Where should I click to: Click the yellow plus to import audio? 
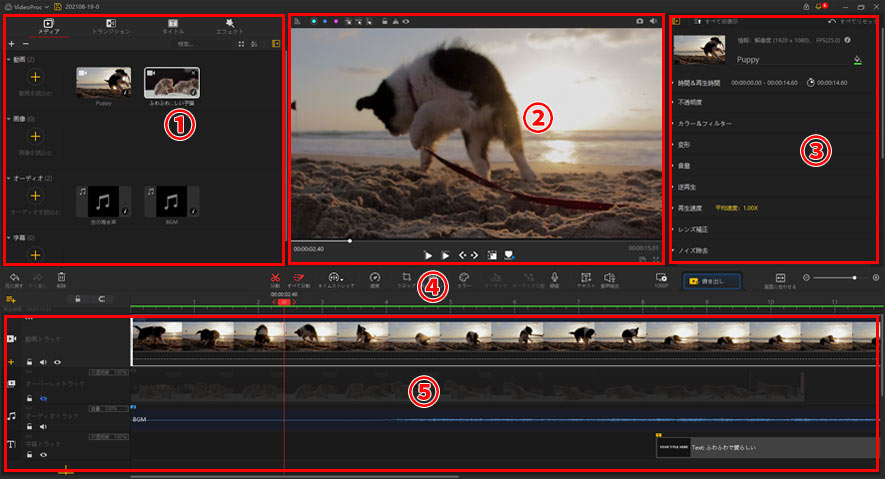35,196
